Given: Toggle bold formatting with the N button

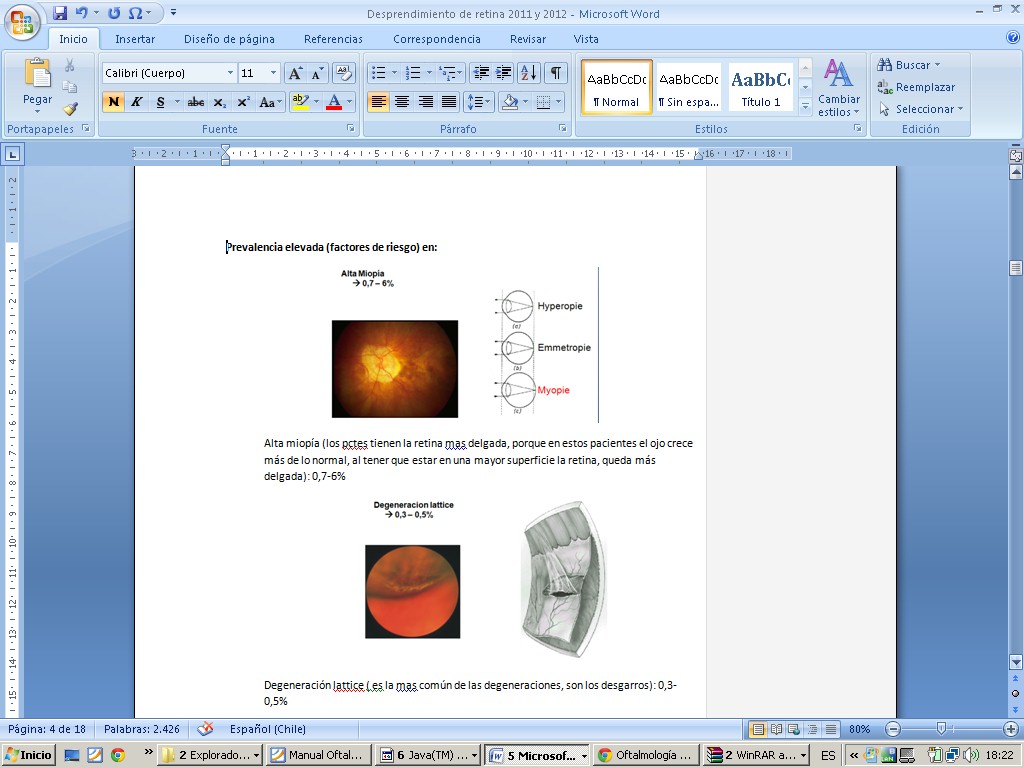Looking at the screenshot, I should (113, 102).
